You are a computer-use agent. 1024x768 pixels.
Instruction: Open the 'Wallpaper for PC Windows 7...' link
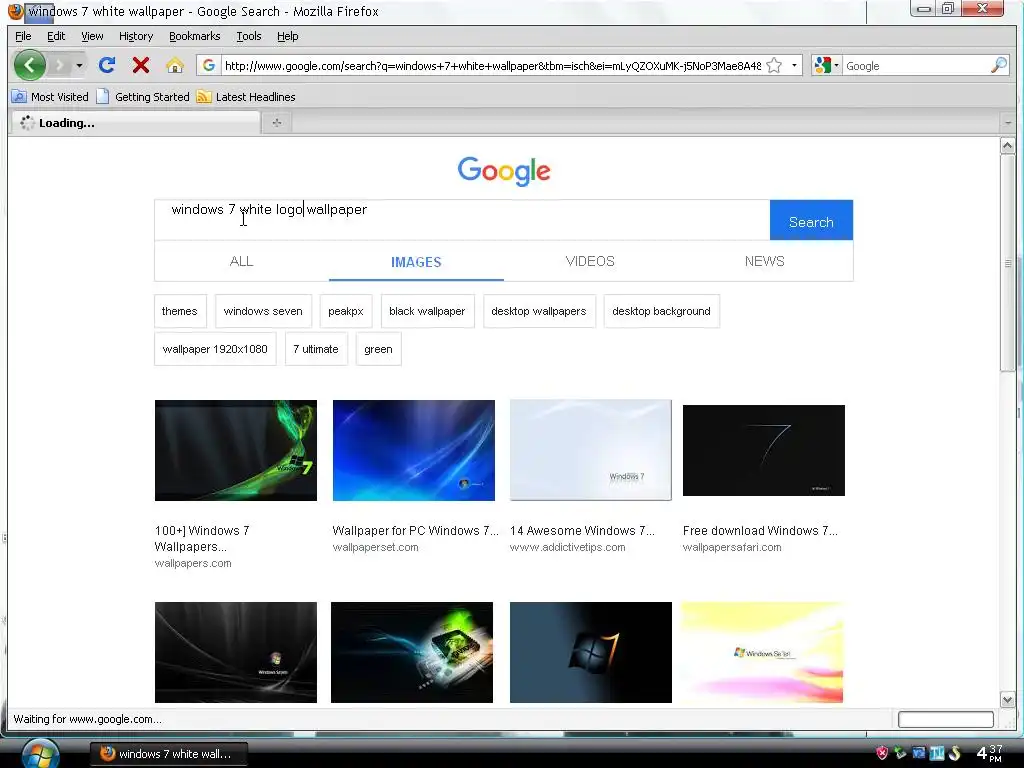point(415,531)
